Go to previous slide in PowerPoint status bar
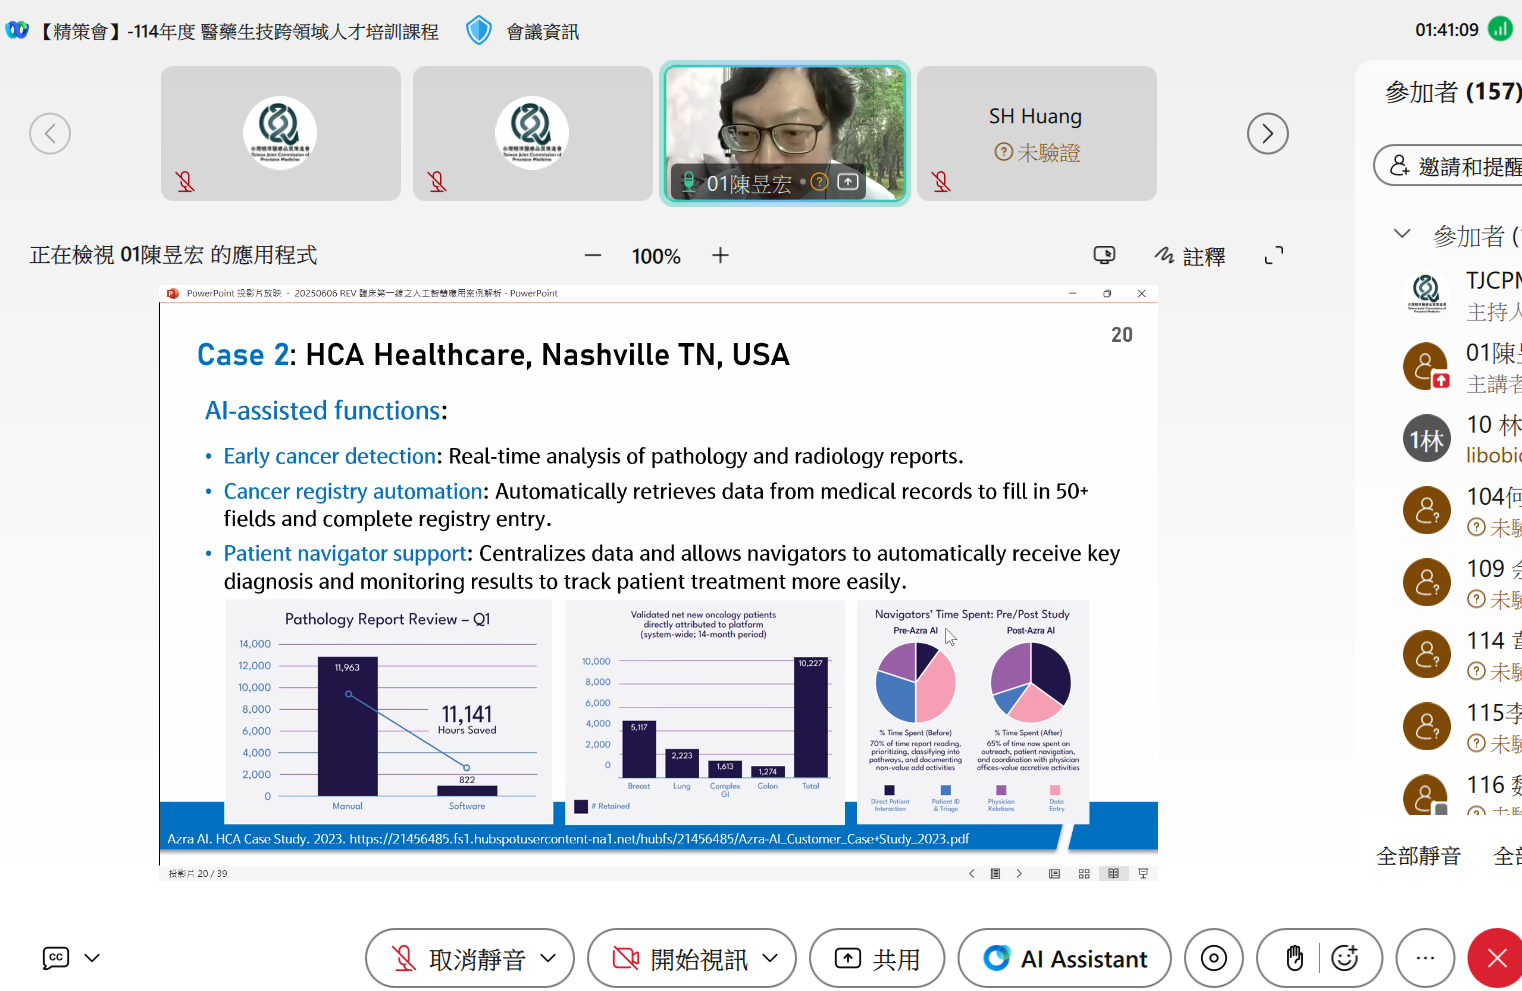1522x991 pixels. 971,873
